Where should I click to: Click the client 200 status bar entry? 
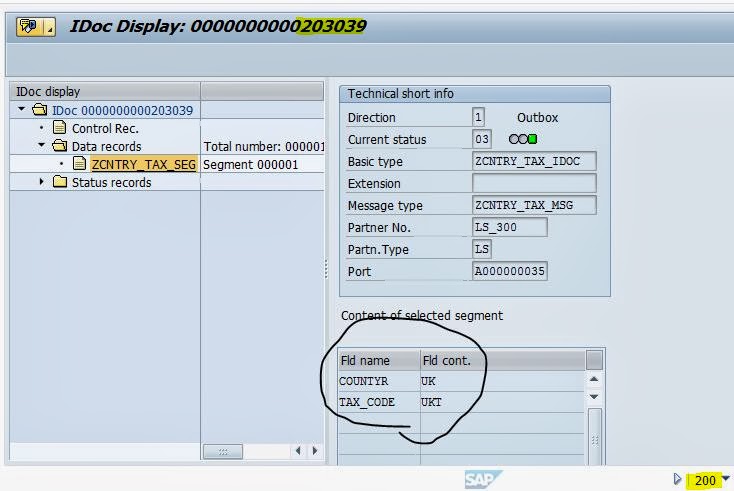(x=705, y=480)
